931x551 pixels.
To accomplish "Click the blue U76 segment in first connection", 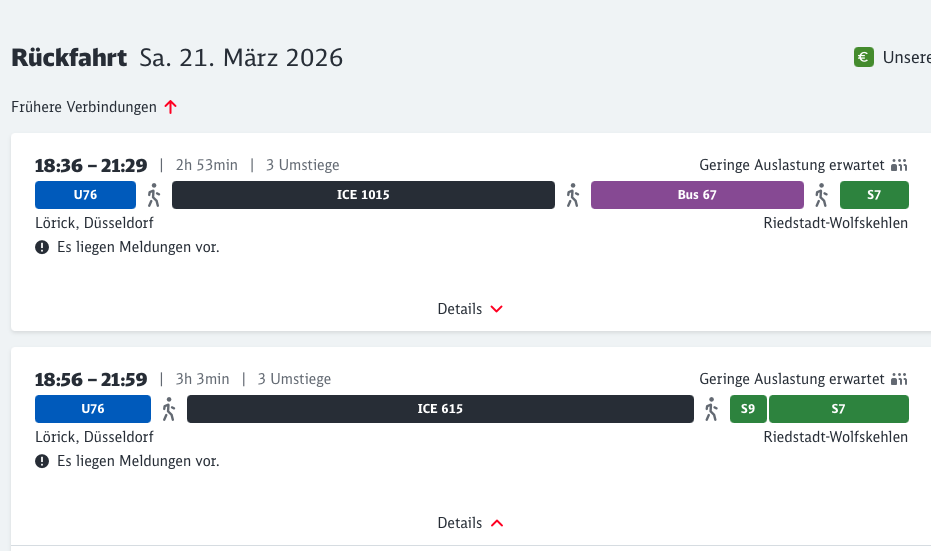I will [85, 195].
